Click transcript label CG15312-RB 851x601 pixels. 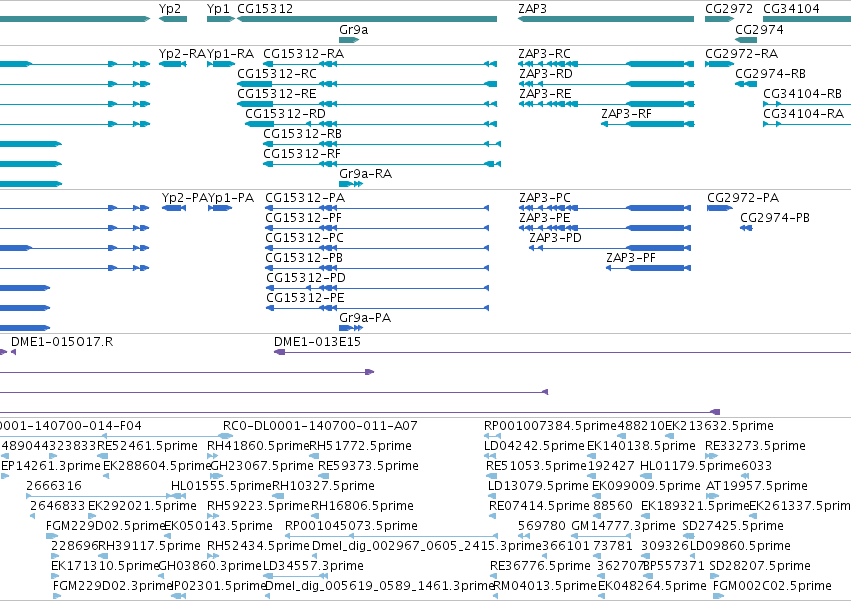pos(302,134)
